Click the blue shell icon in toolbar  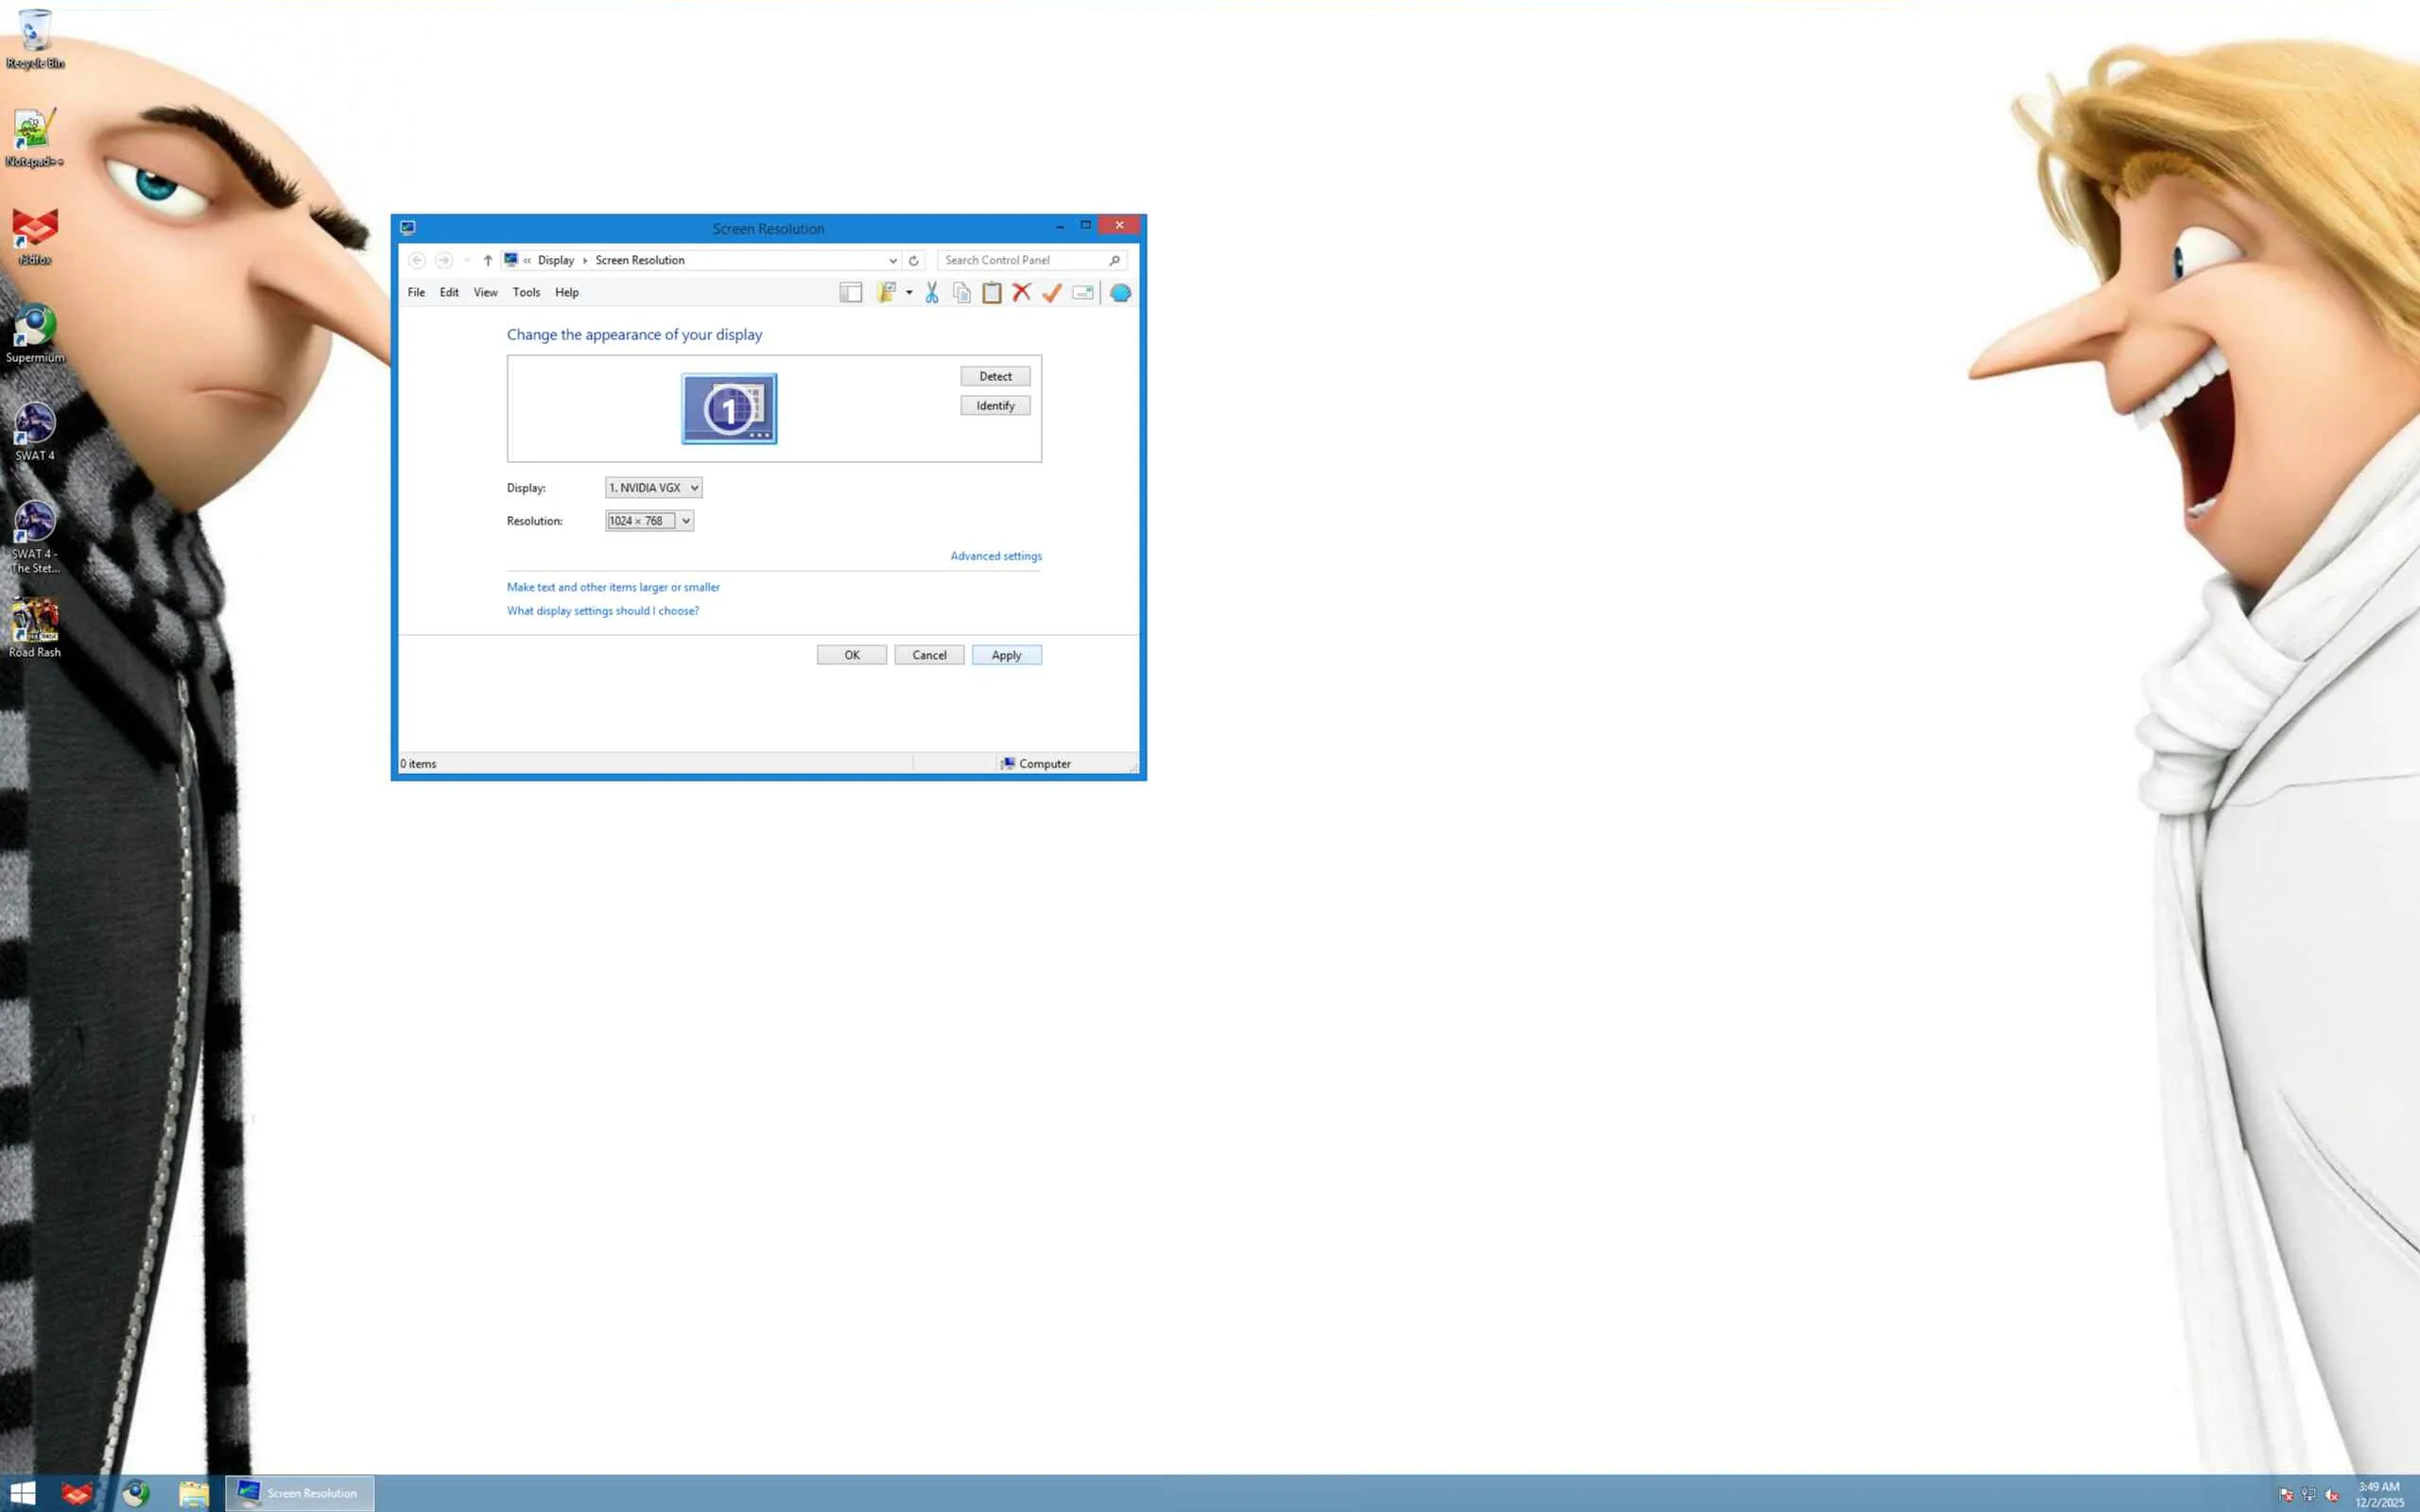1120,292
